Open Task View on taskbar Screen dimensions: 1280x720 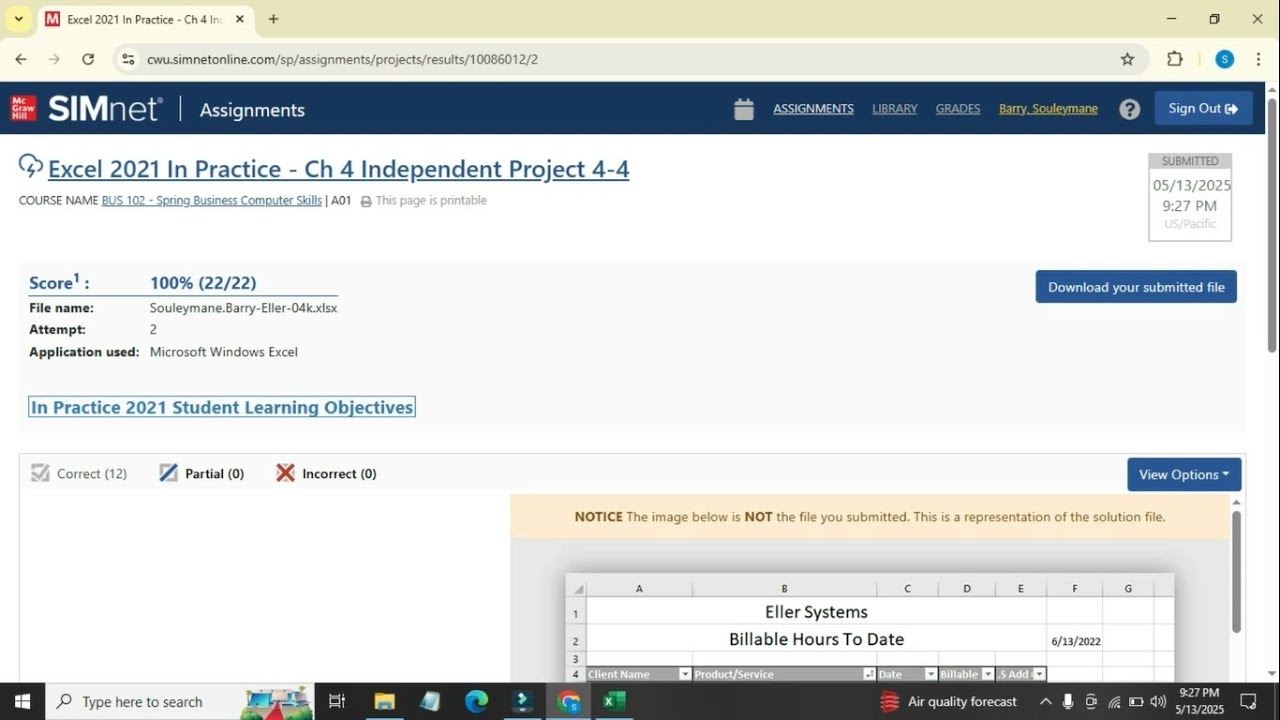[x=337, y=701]
